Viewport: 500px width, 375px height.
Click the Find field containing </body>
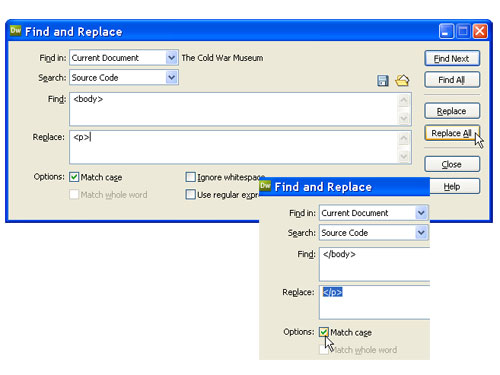pos(374,264)
